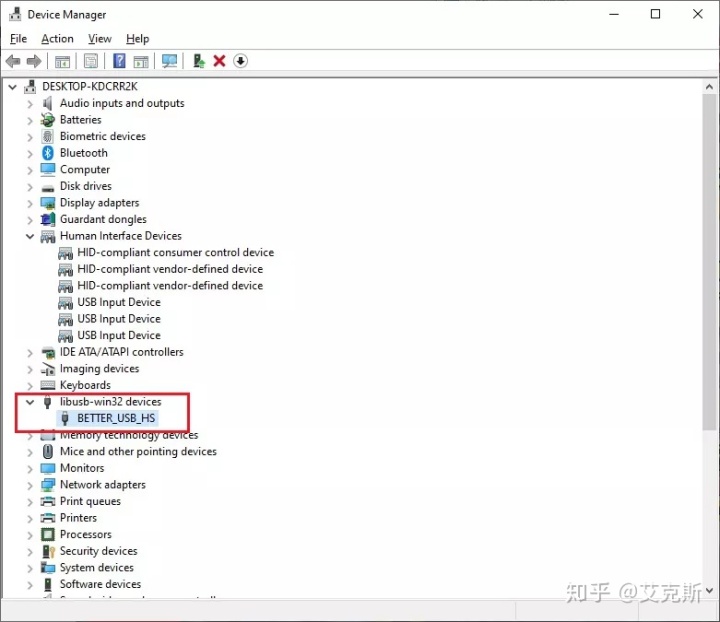
Task: Click the Forward arrow toolbar icon
Action: click(34, 61)
